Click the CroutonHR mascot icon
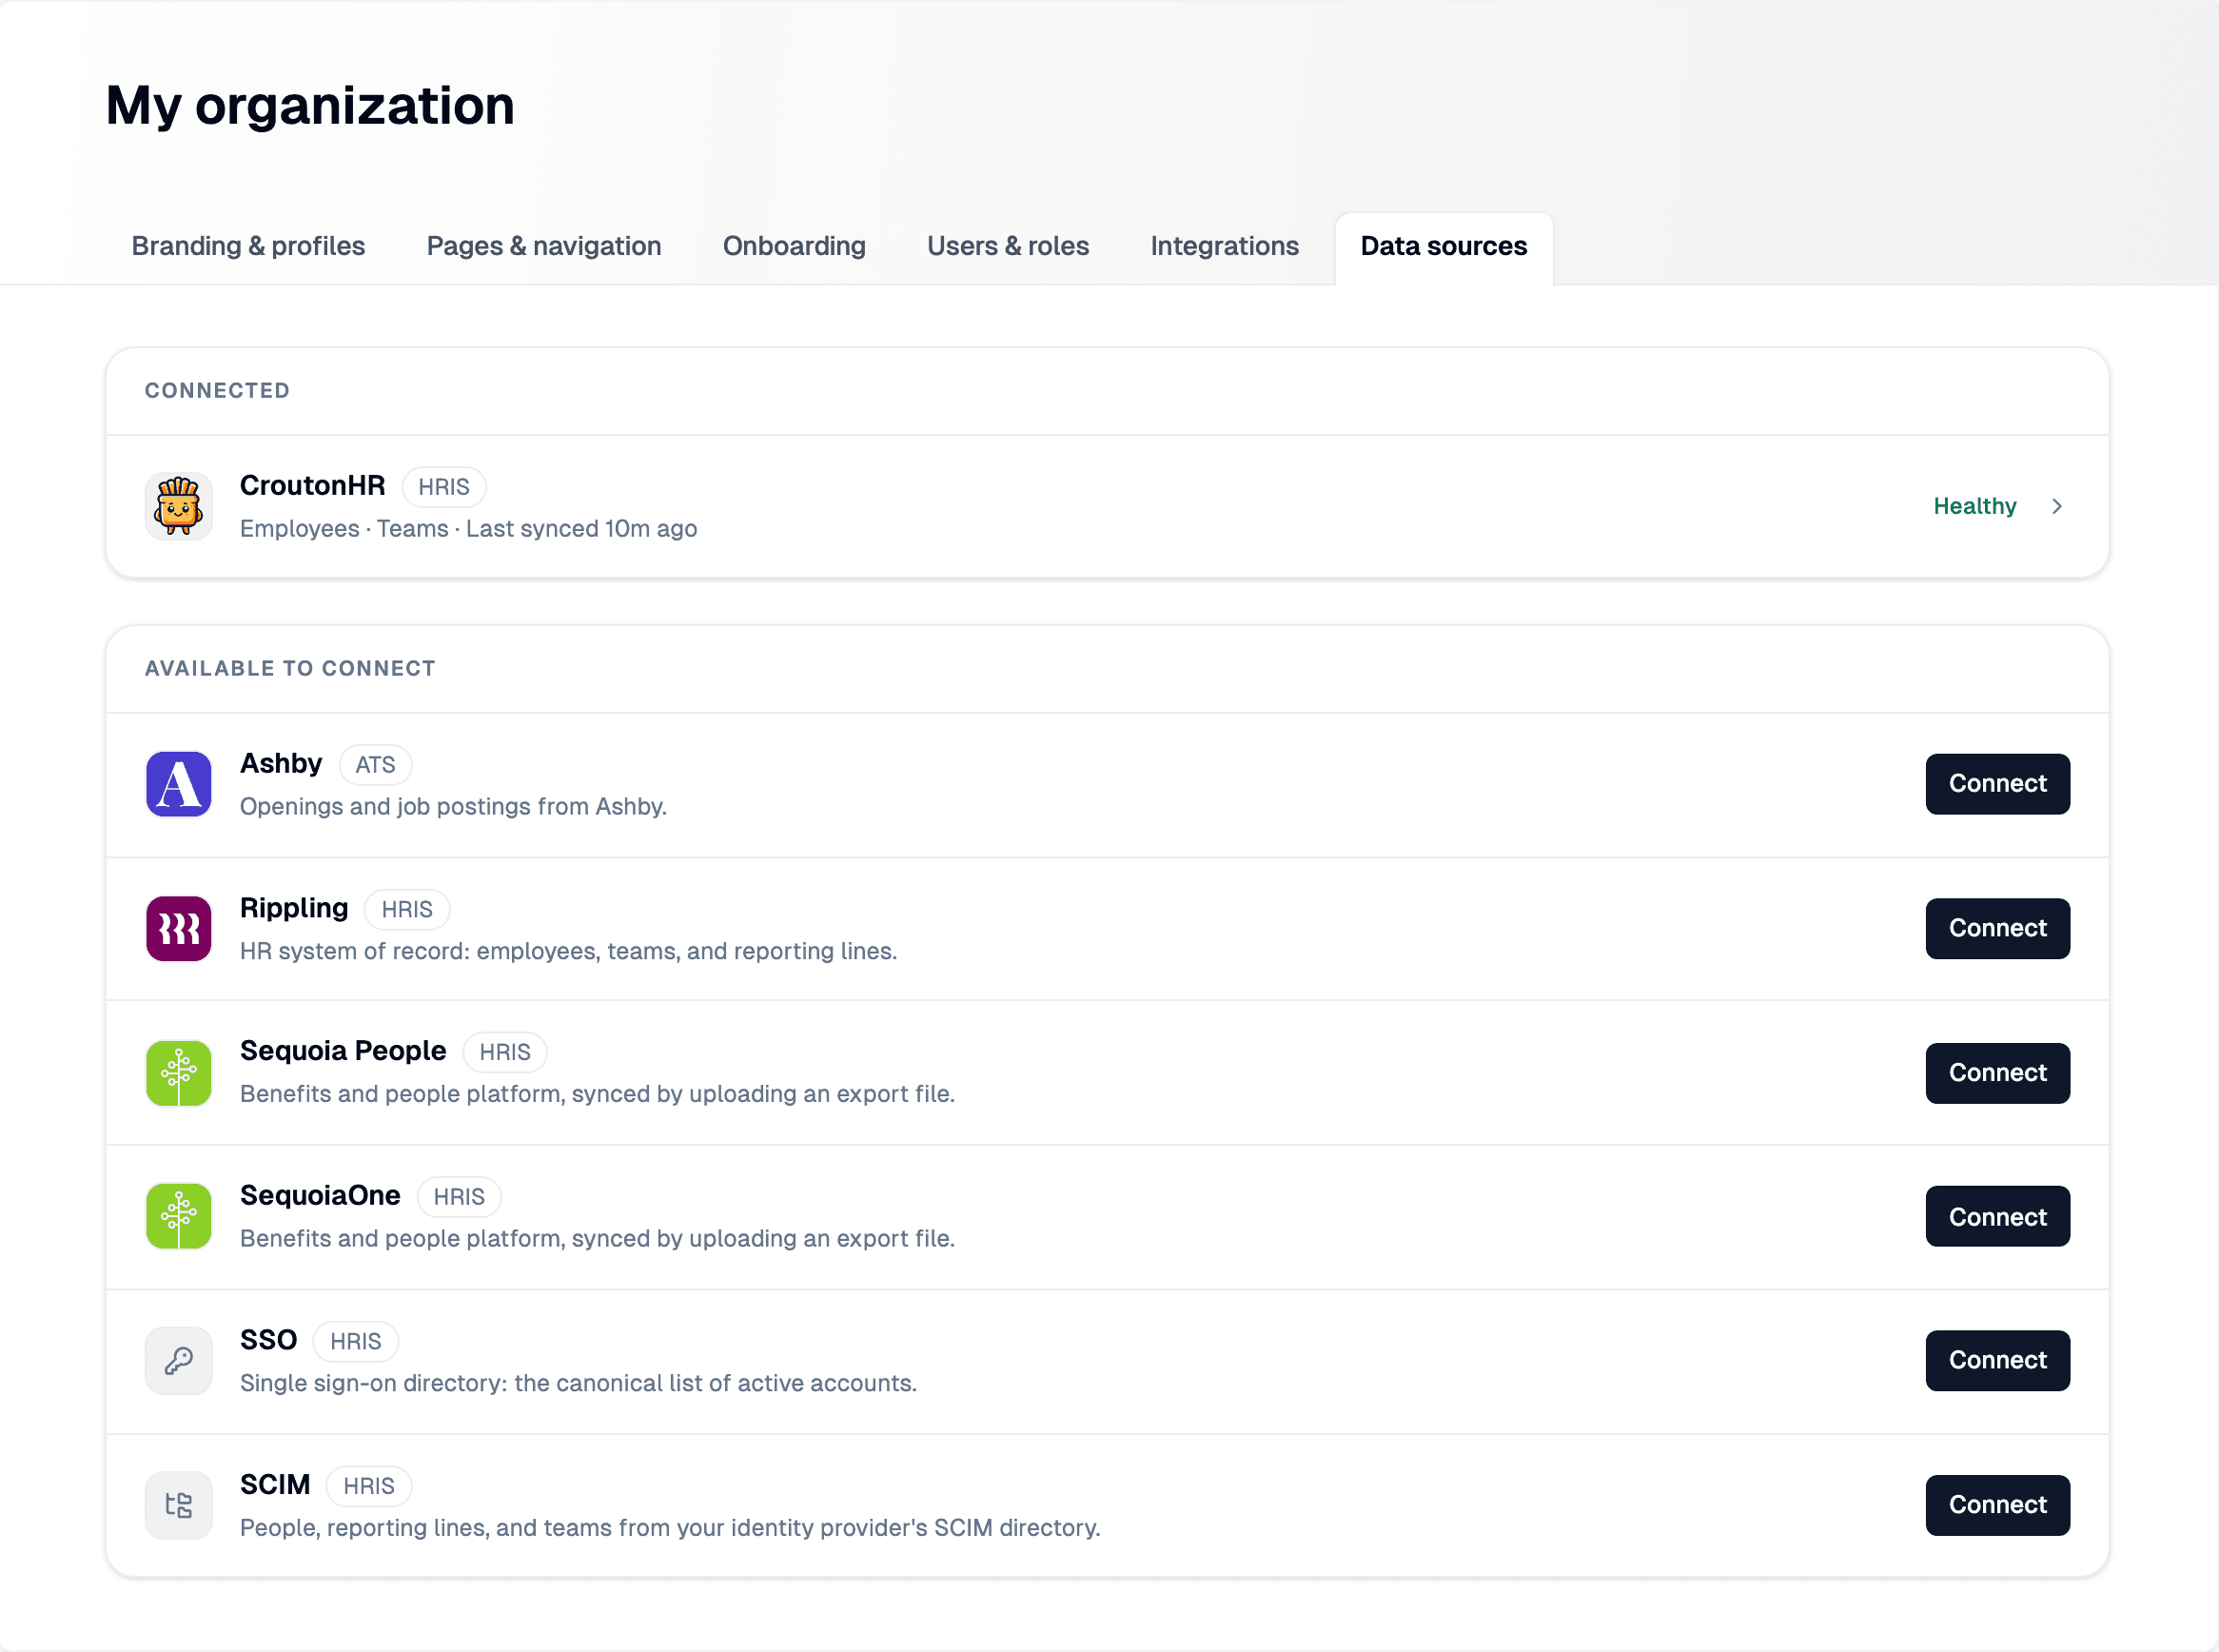The image size is (2219, 1652). (178, 506)
